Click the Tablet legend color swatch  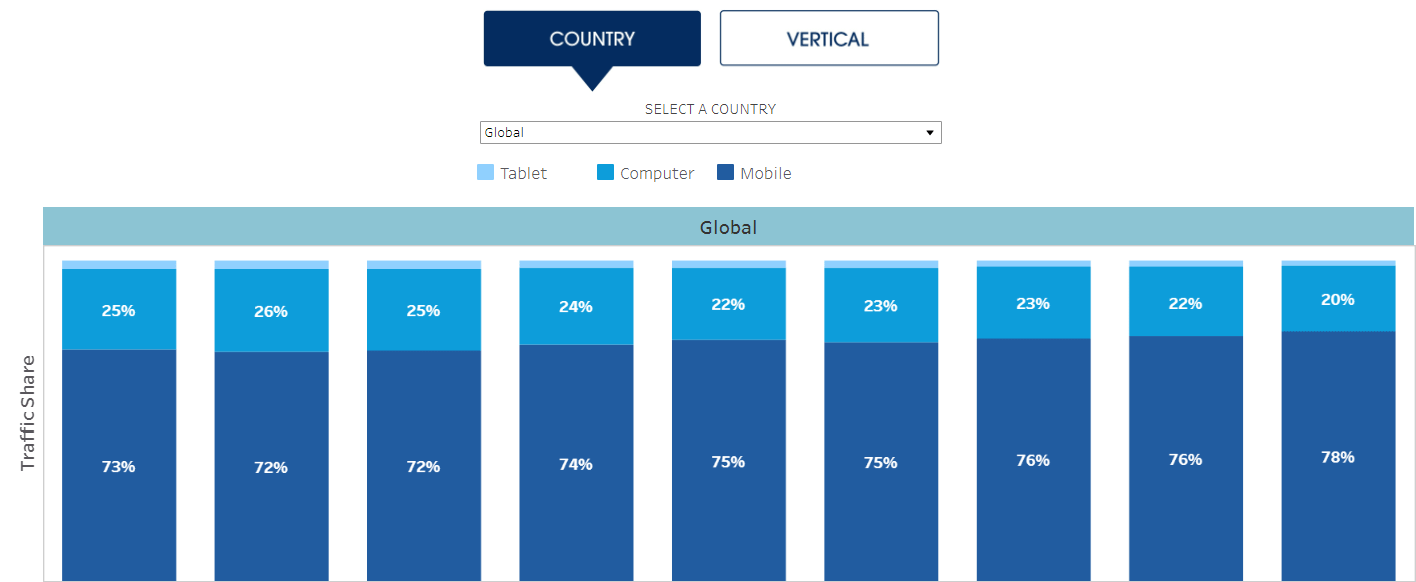pyautogui.click(x=484, y=172)
